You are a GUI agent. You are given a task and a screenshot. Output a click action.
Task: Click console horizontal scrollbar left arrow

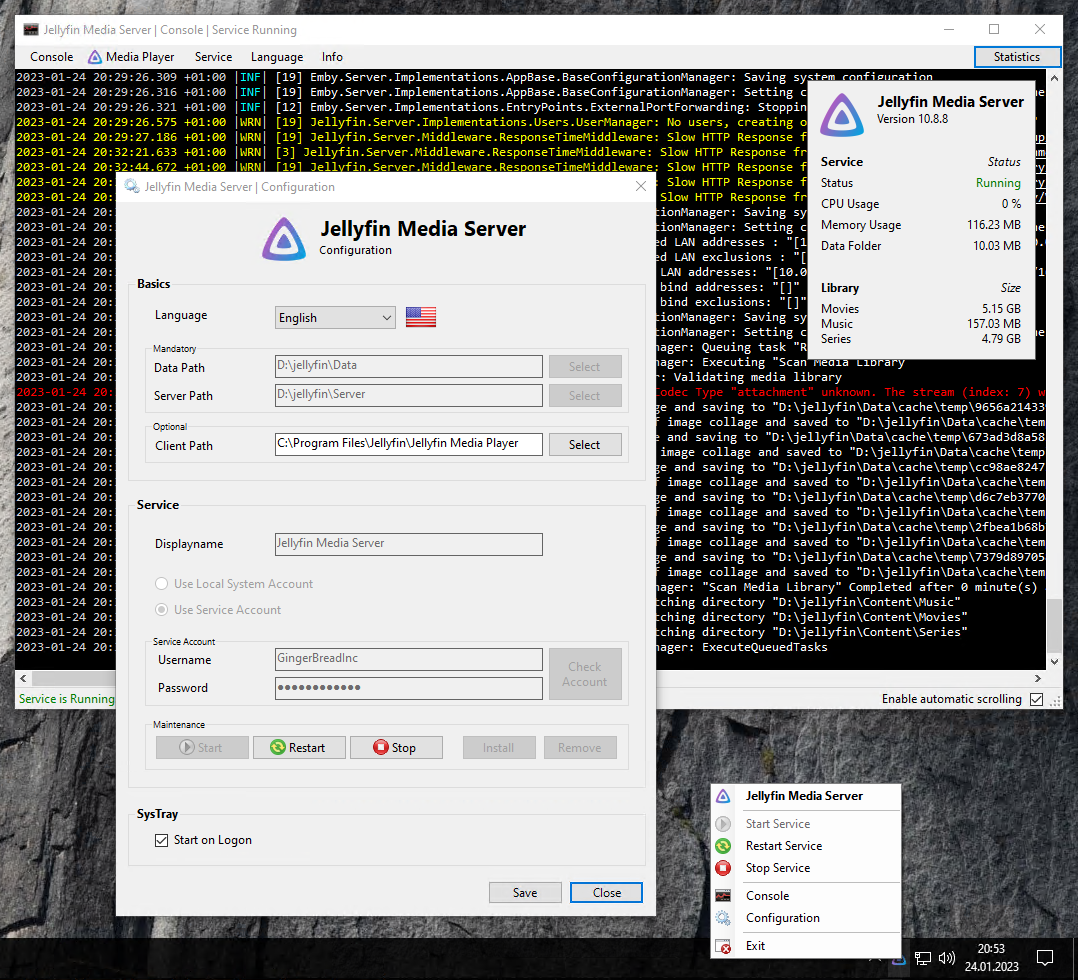[23, 678]
